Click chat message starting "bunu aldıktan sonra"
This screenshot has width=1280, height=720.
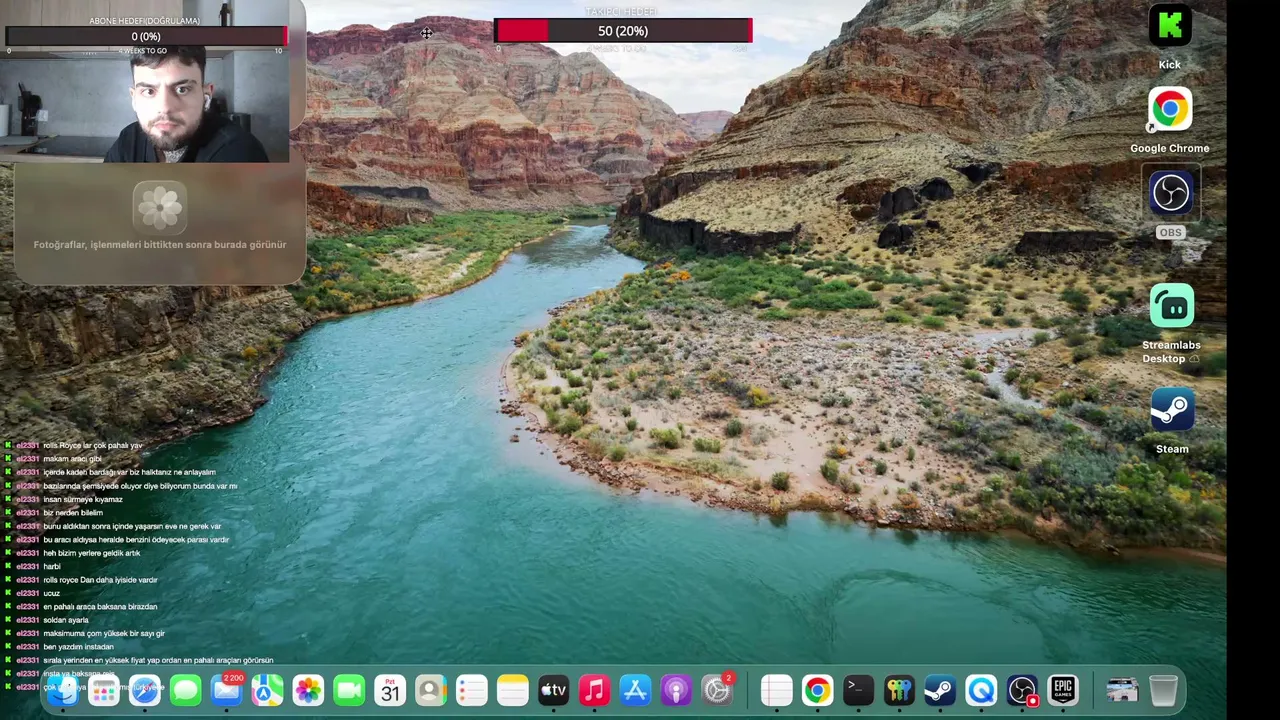point(132,526)
